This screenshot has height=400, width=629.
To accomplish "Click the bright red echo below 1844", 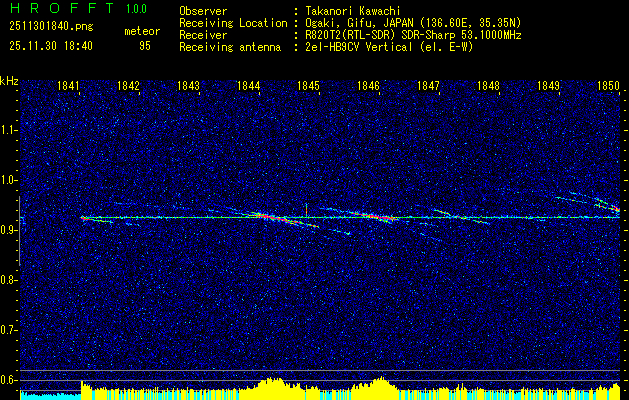I will point(264,216).
